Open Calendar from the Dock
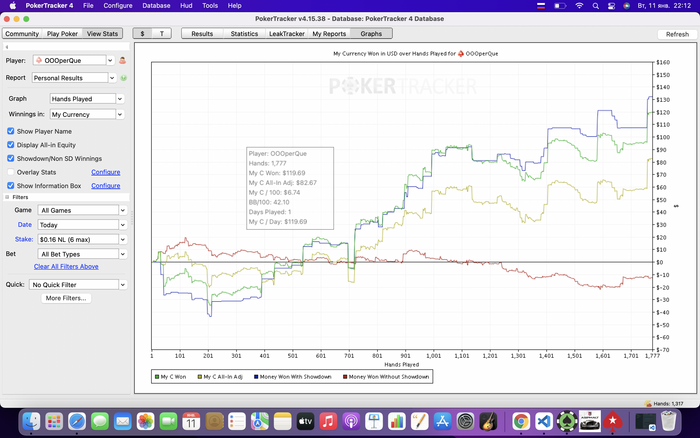The height and width of the screenshot is (438, 700). (191, 421)
